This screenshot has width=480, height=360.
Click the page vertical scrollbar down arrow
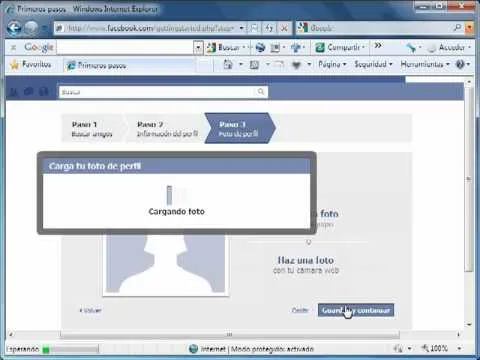click(x=469, y=324)
